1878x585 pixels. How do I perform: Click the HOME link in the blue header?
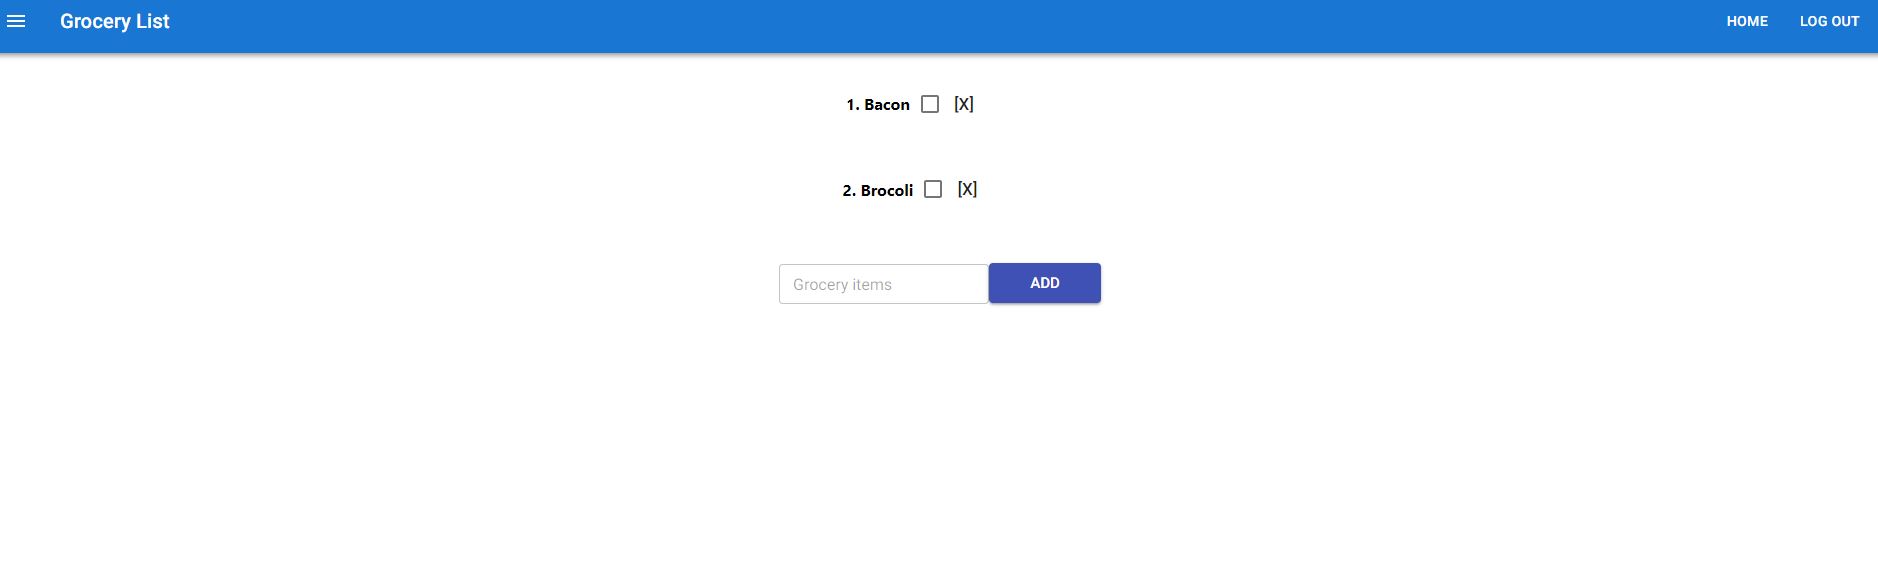pos(1747,21)
